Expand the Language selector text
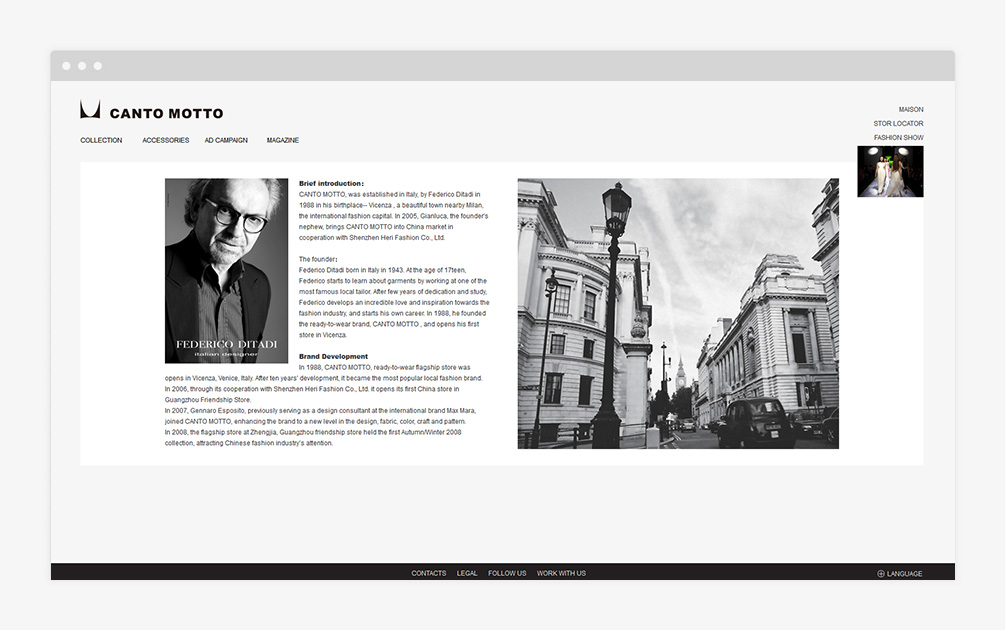This screenshot has width=1005, height=630. [904, 574]
